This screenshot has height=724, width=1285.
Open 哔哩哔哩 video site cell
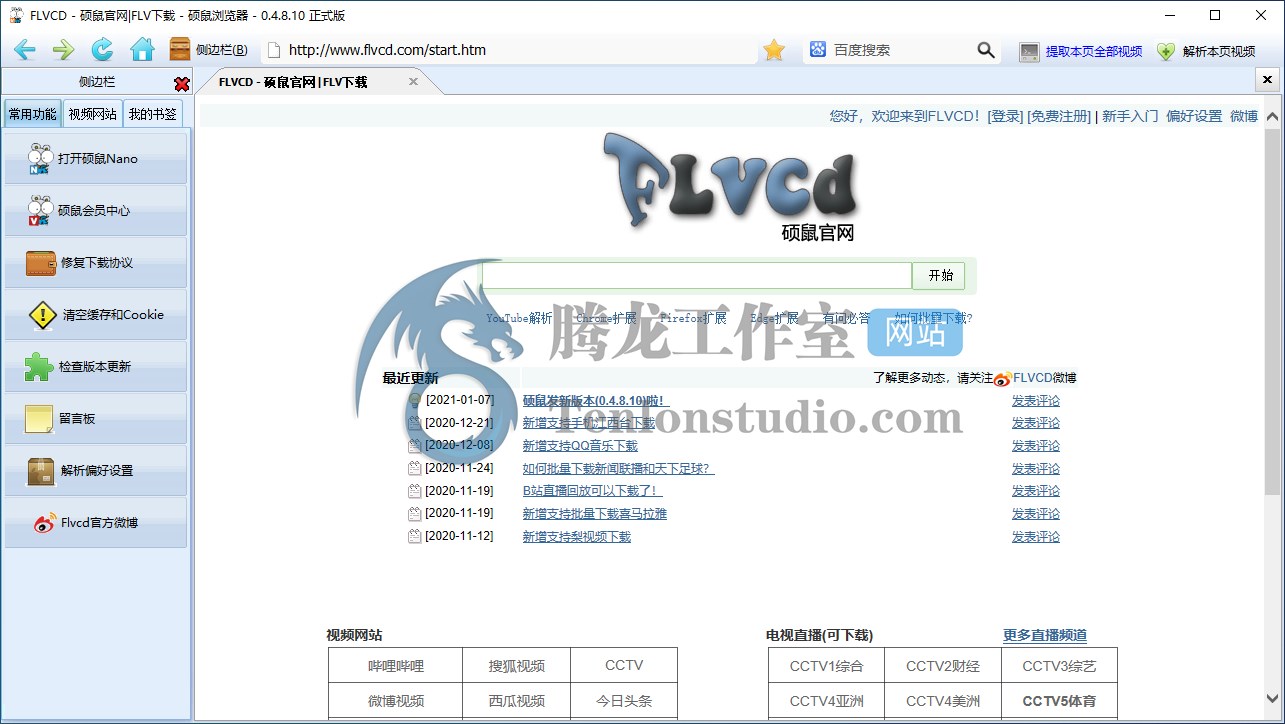pyautogui.click(x=396, y=666)
